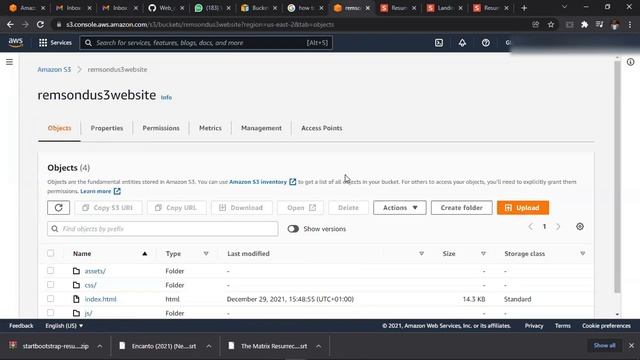The width and height of the screenshot is (640, 360).
Task: Open the Amazon S3 breadcrumb link
Action: [54, 69]
